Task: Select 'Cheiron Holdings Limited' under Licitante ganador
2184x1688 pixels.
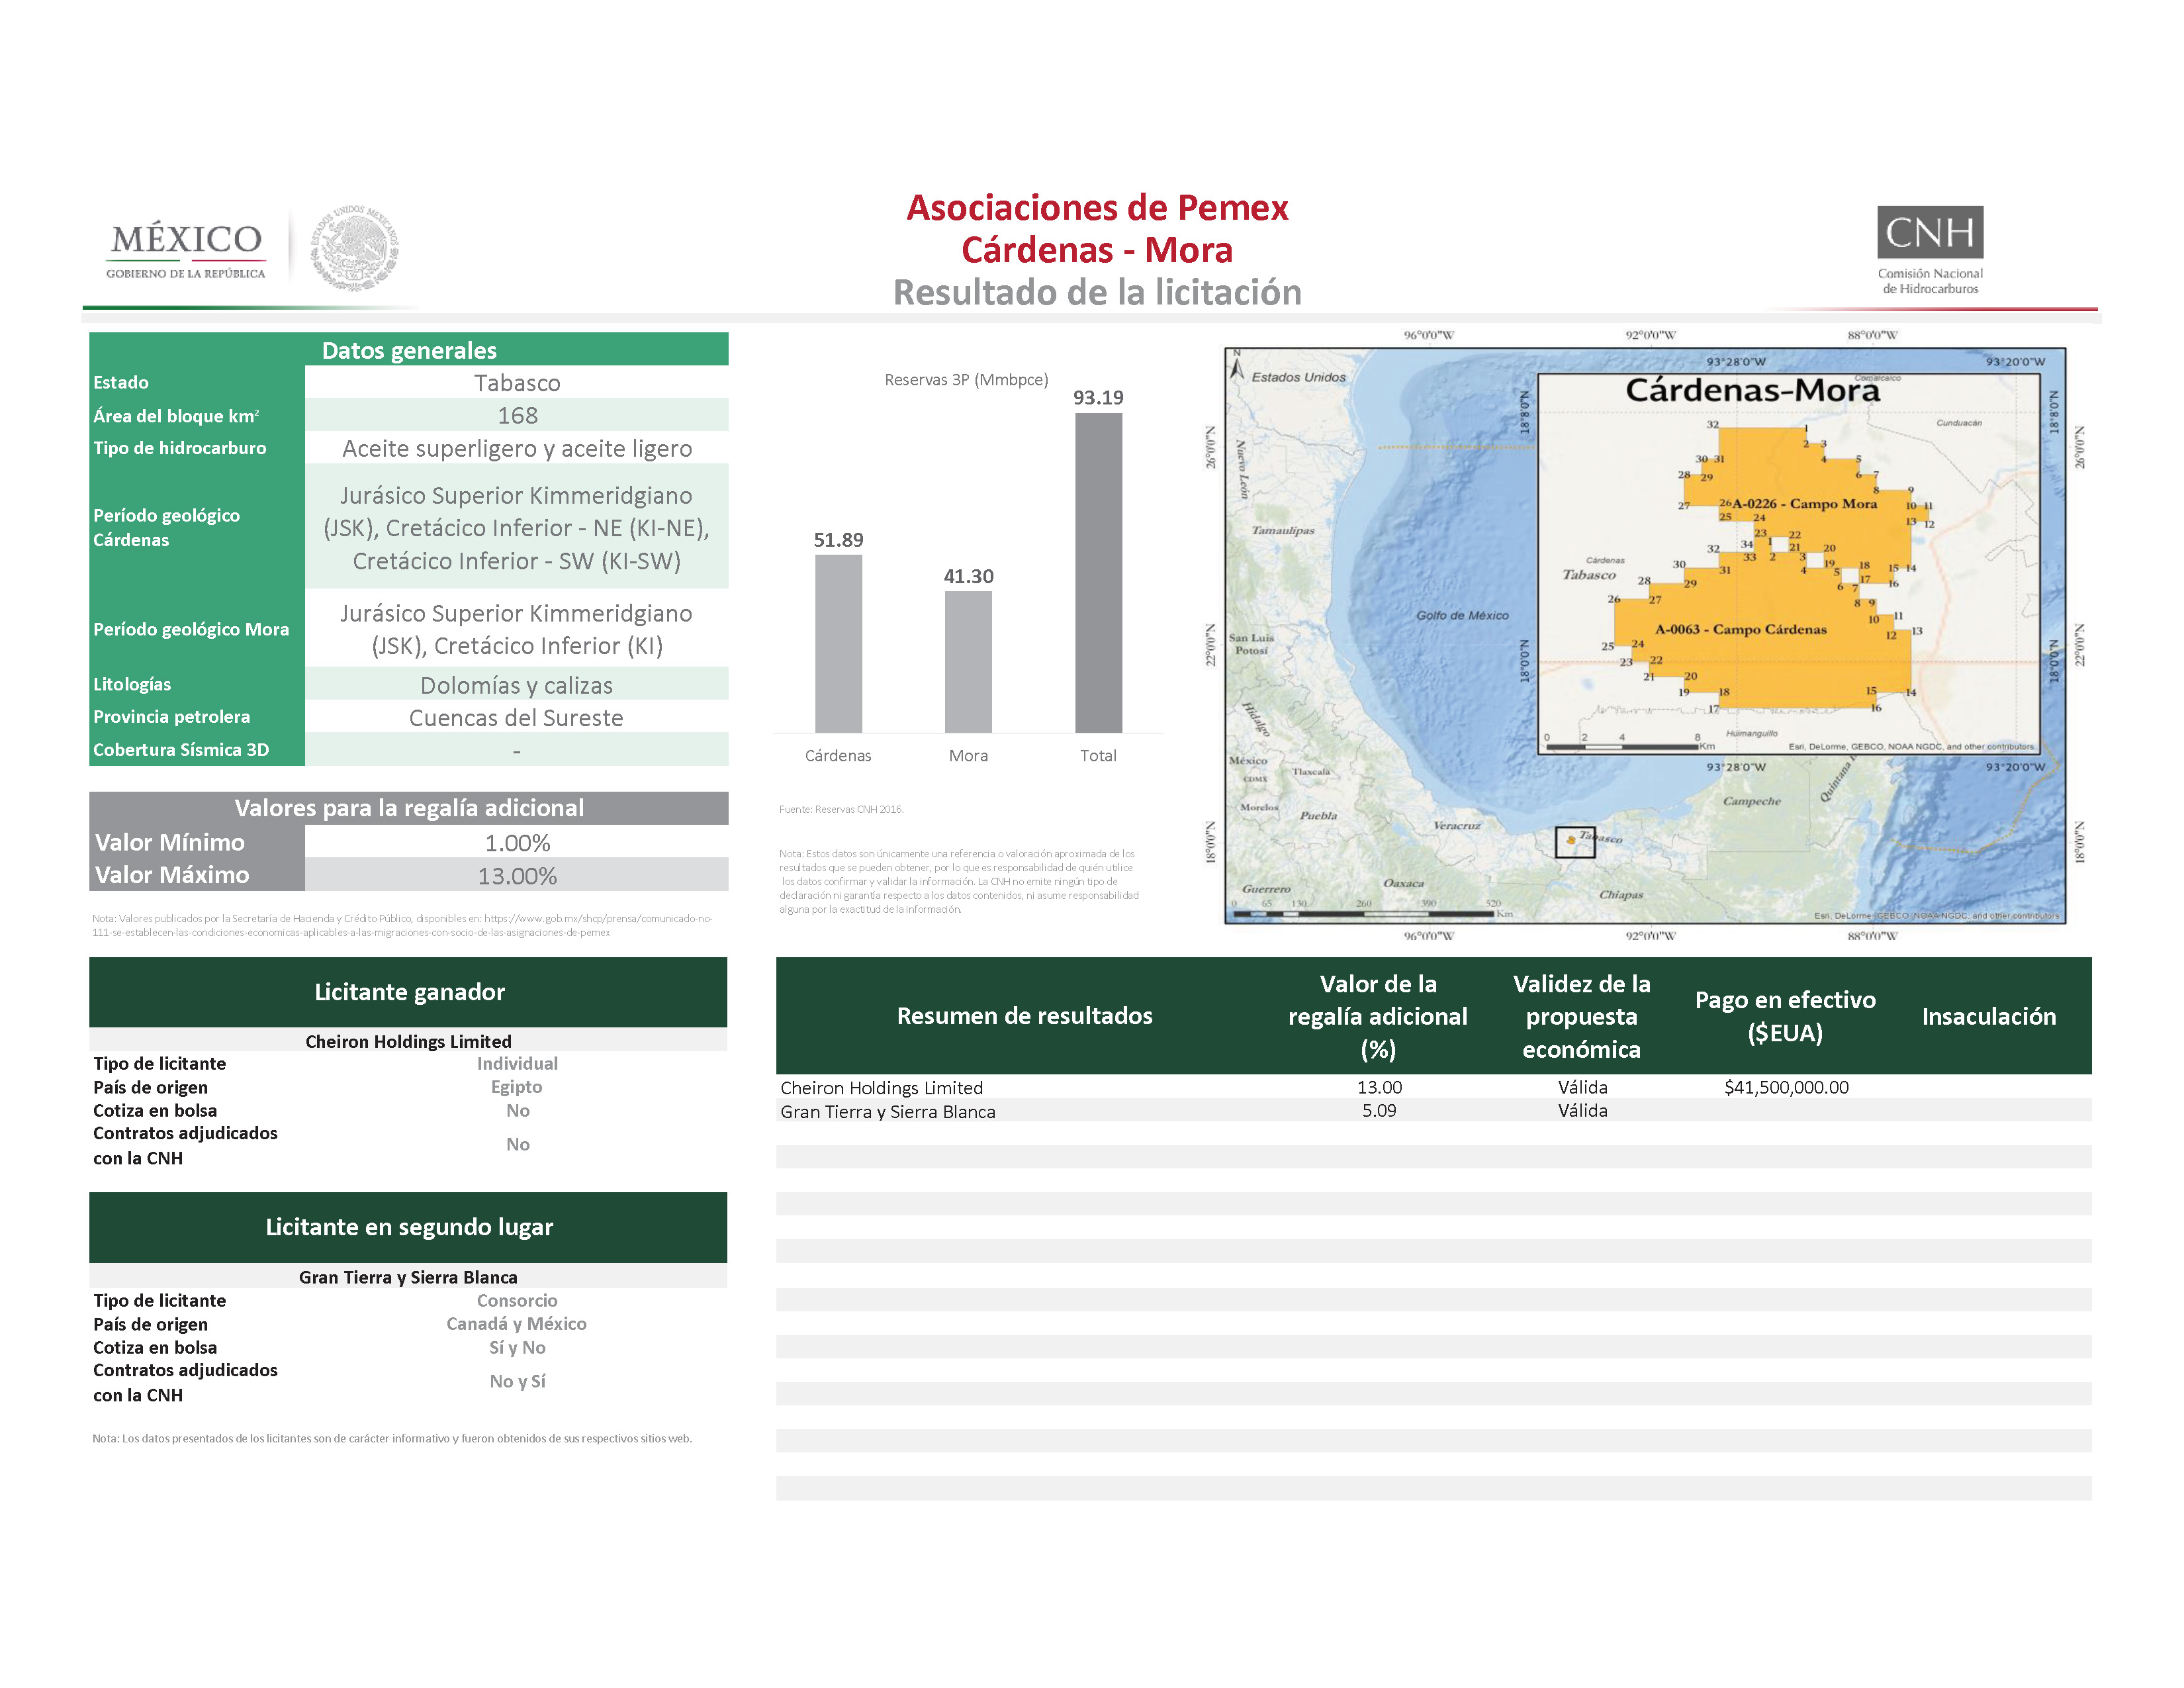Action: coord(408,1041)
